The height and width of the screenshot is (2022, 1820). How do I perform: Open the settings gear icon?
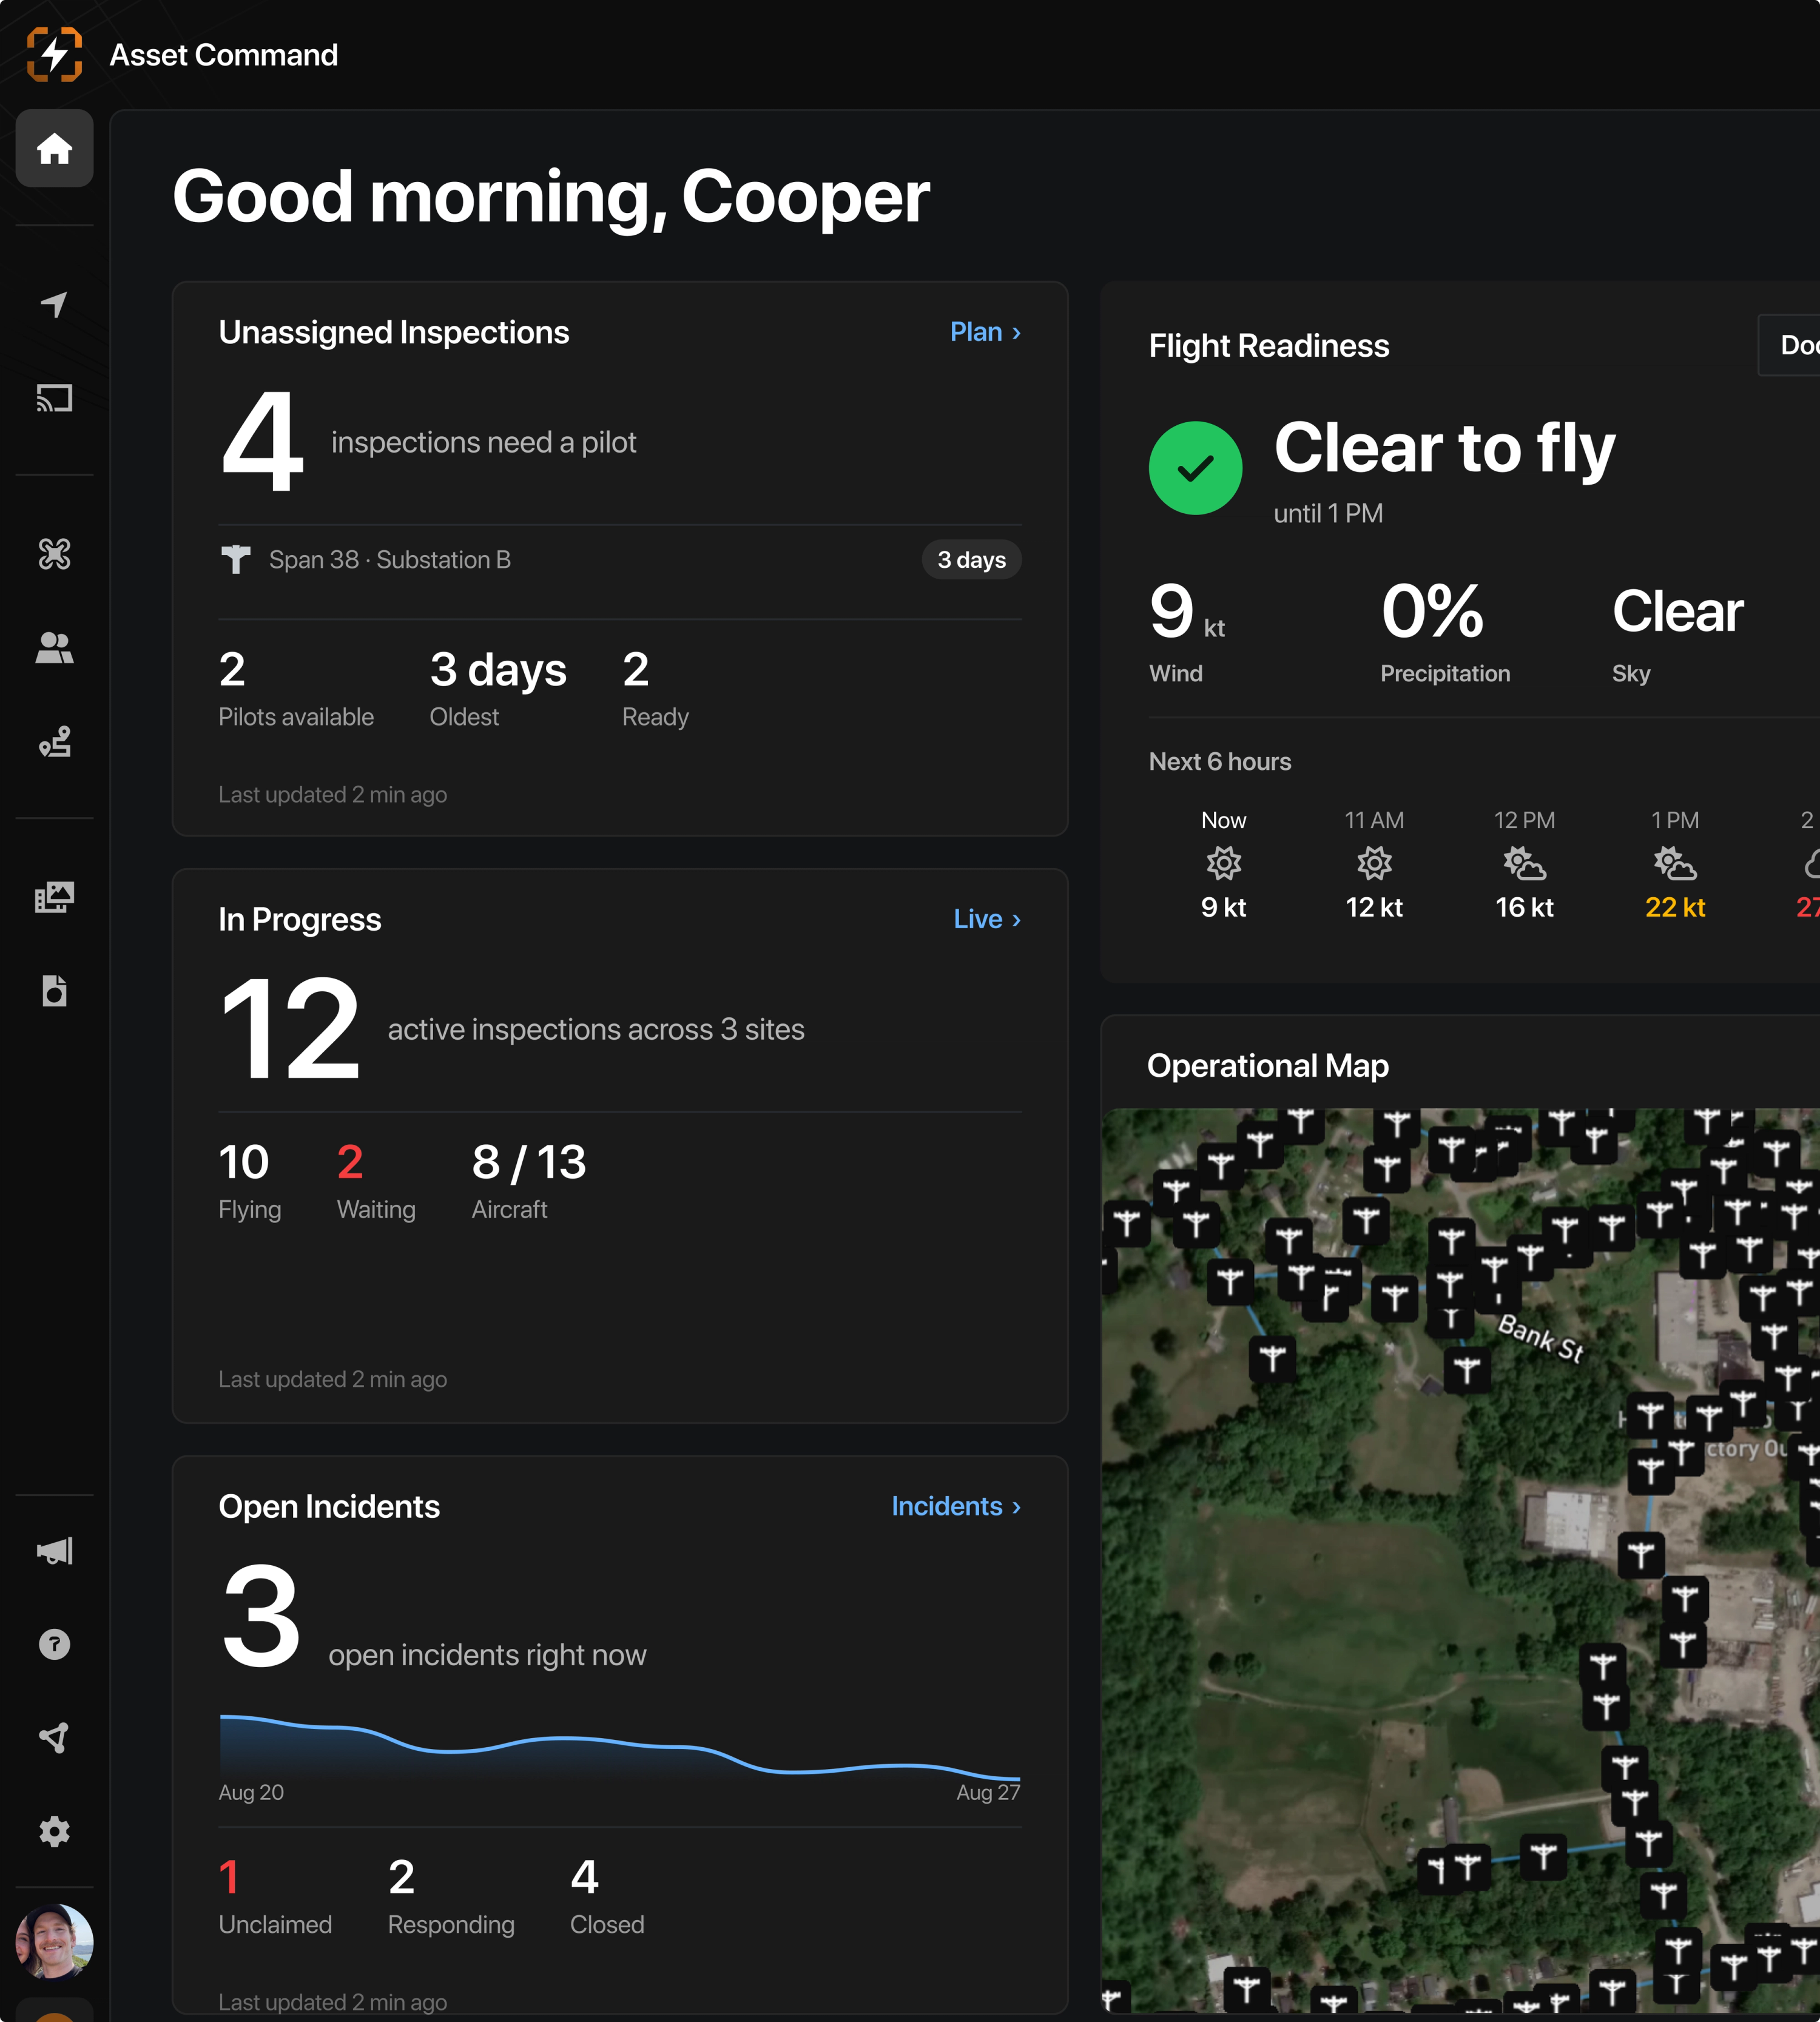point(54,1831)
